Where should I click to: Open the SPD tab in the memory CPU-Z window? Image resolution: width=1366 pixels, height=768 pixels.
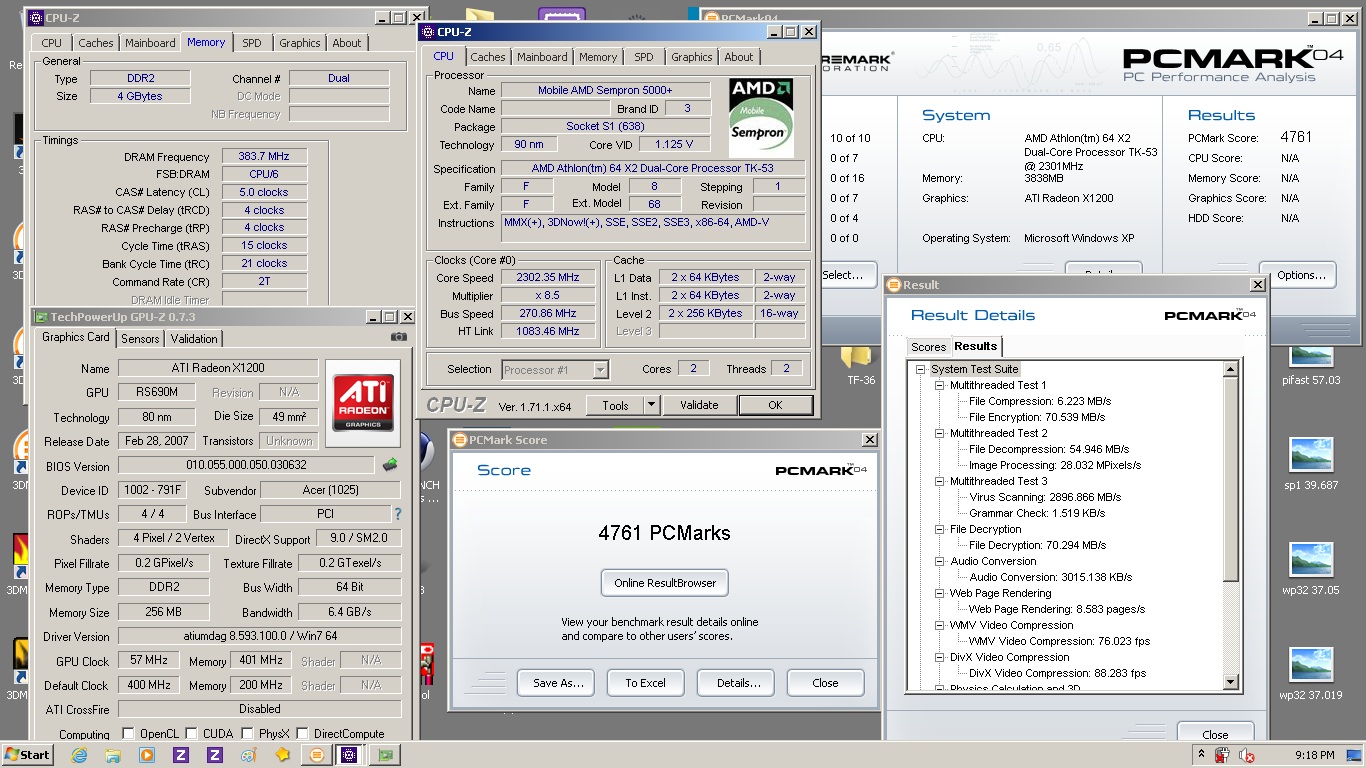(252, 43)
